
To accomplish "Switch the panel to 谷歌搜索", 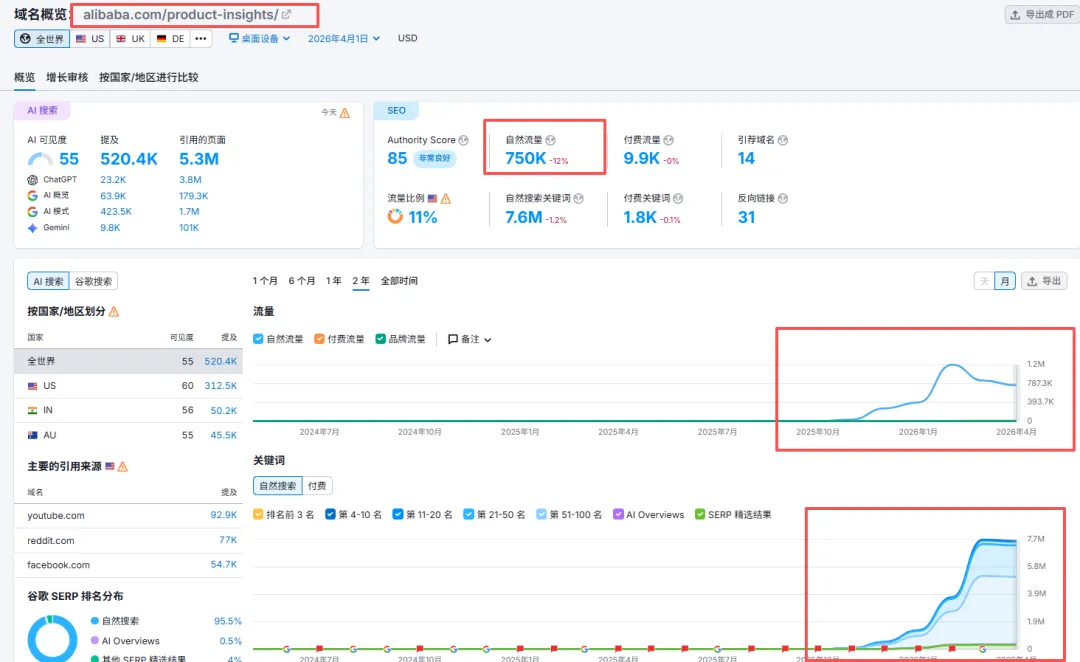I will pos(94,281).
